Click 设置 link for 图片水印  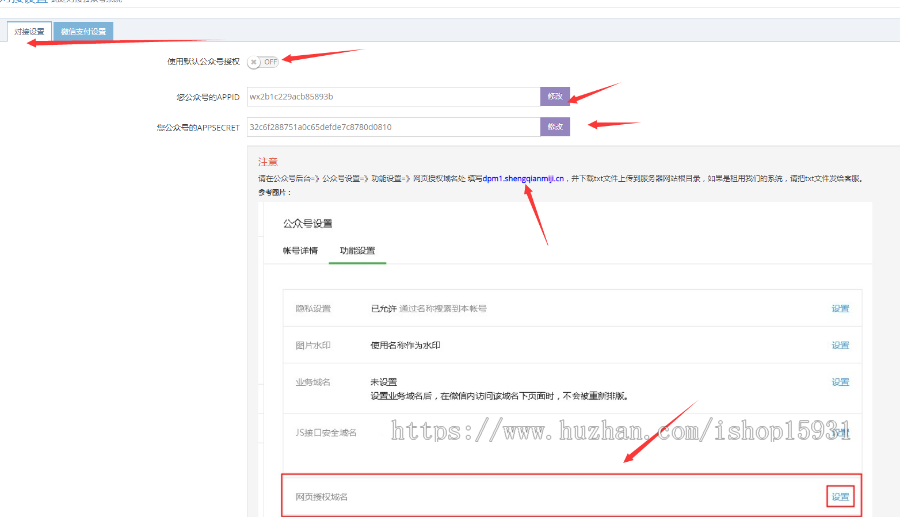840,345
